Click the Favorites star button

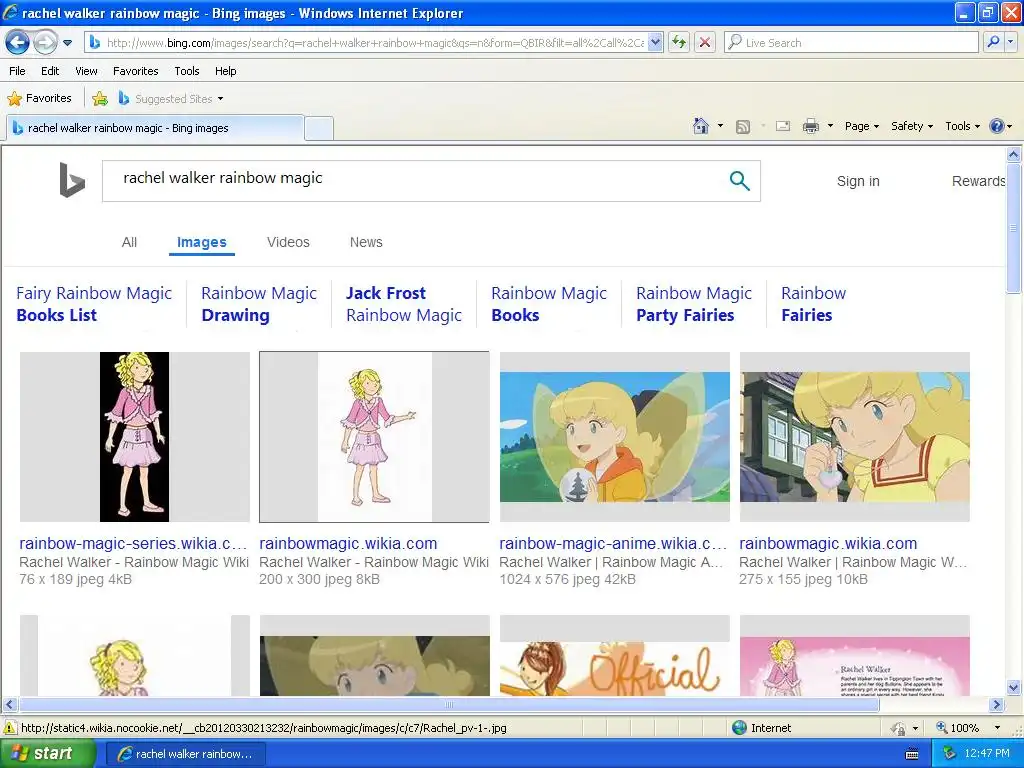pos(39,99)
